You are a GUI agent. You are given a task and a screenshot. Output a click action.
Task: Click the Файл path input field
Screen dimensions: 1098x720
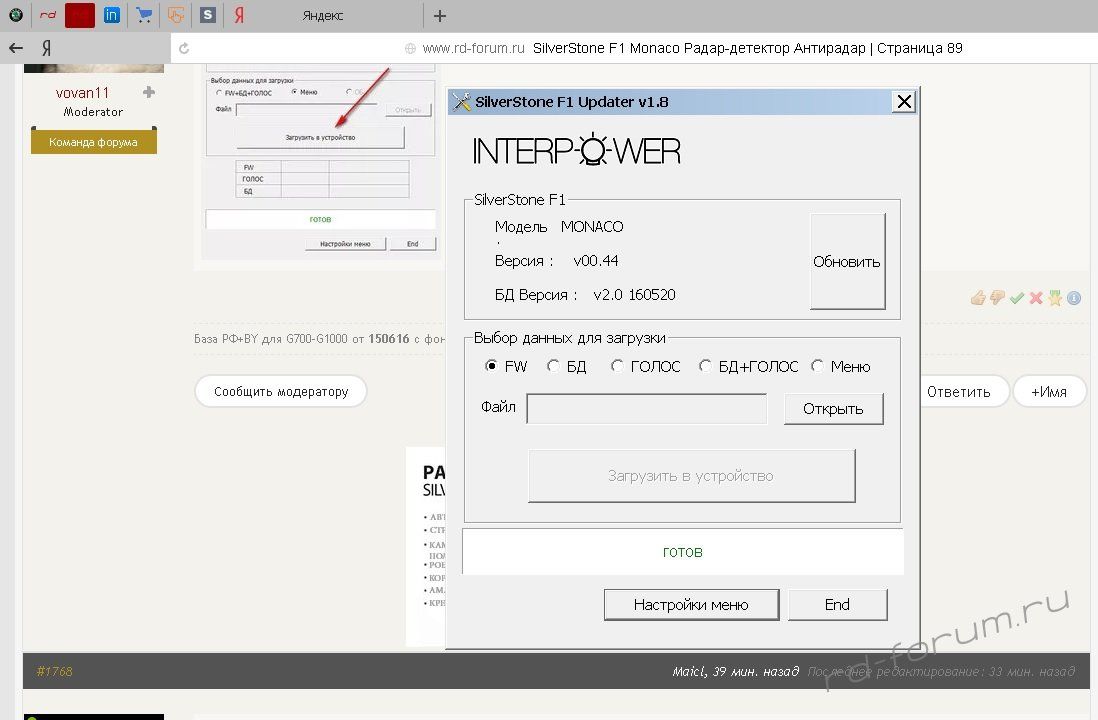tap(646, 409)
